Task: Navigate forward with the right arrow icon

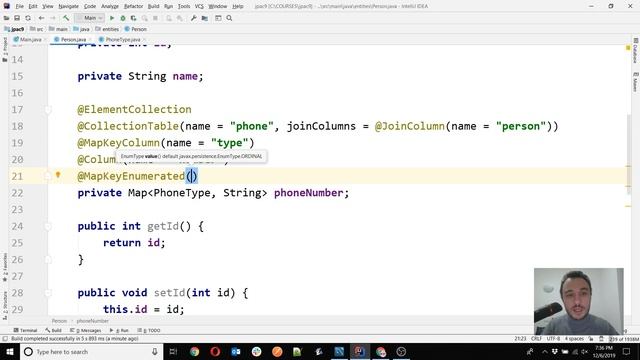Action: (x=53, y=18)
